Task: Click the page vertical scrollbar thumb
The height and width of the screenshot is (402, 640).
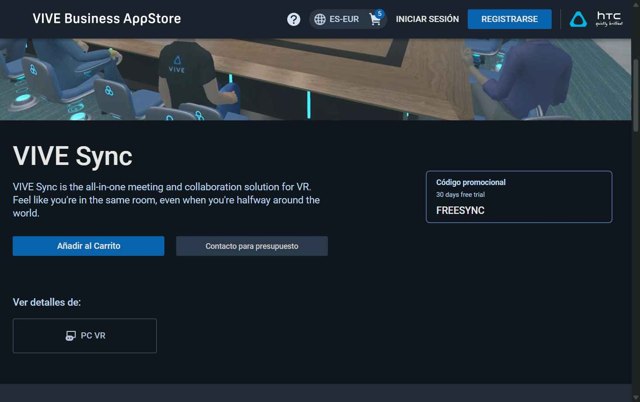Action: point(636,96)
